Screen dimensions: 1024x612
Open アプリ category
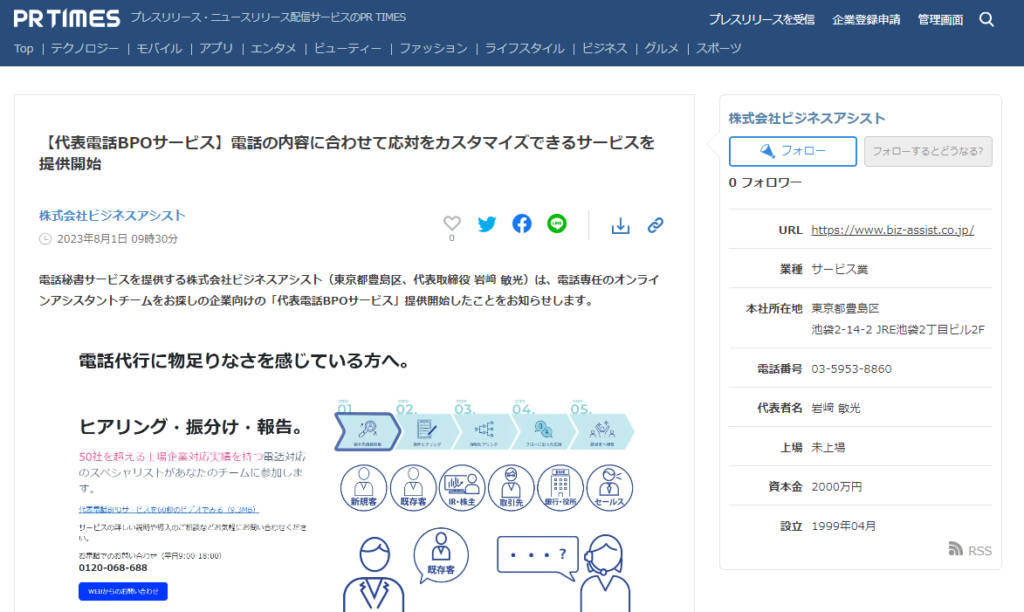click(216, 48)
